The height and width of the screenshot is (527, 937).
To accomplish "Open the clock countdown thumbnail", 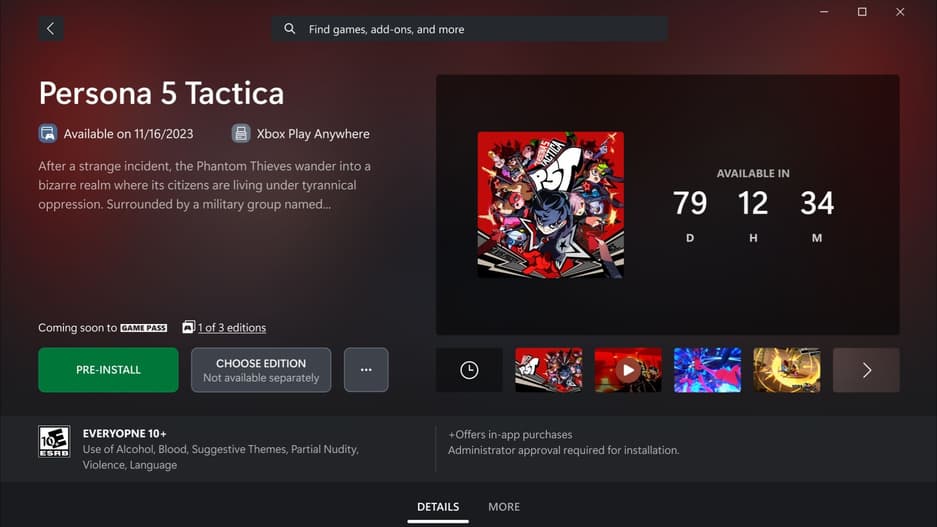I will (x=469, y=370).
